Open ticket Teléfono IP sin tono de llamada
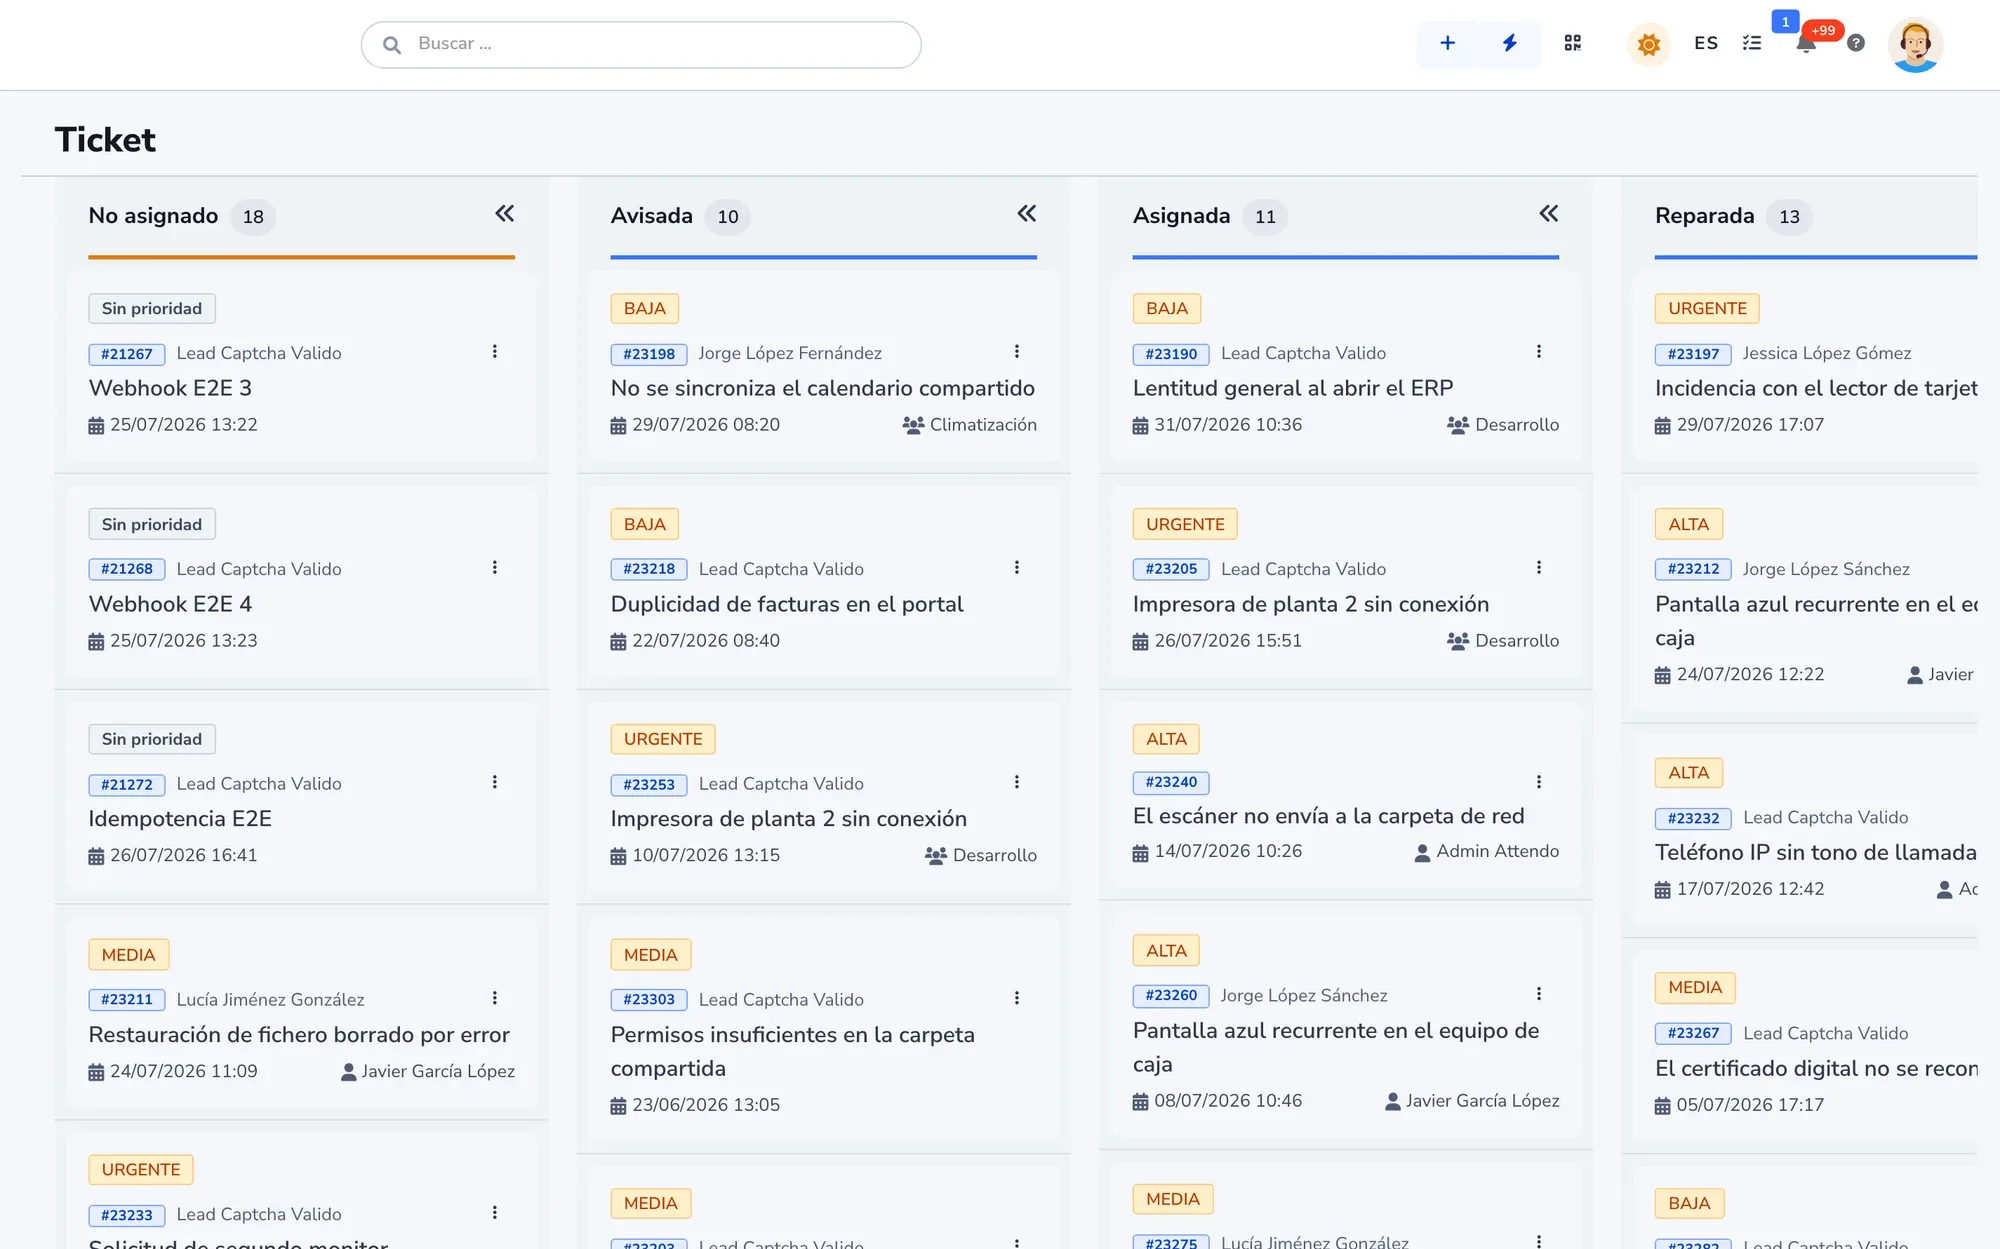Image resolution: width=2000 pixels, height=1249 pixels. [x=1815, y=852]
